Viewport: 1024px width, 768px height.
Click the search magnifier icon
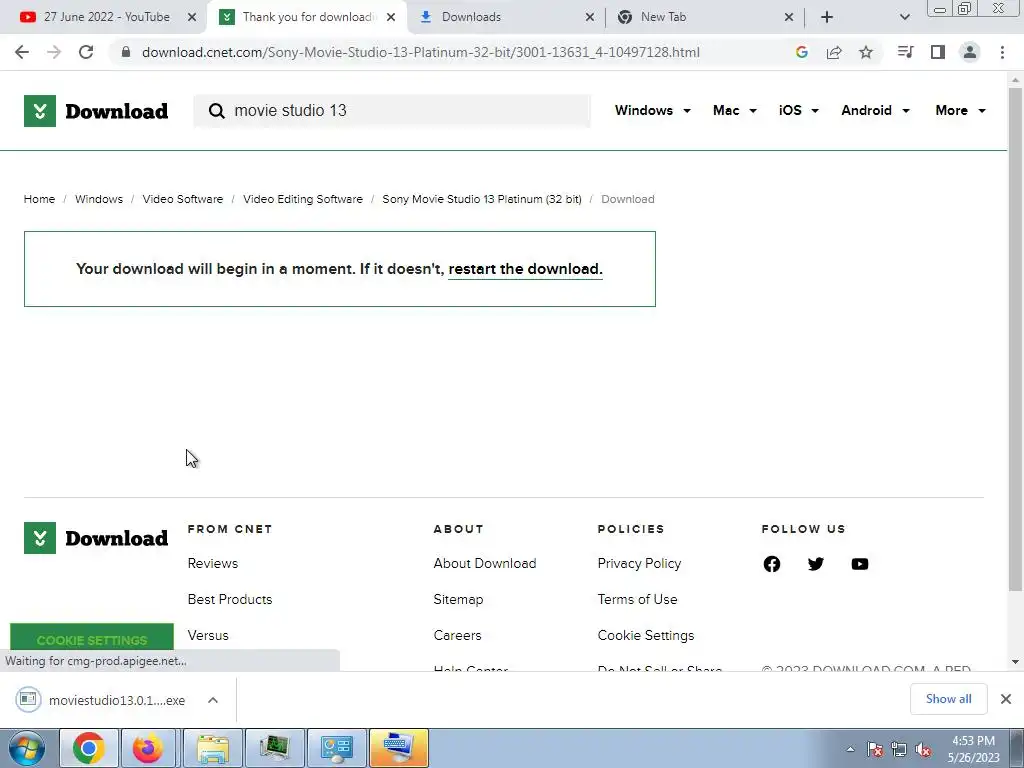216,110
